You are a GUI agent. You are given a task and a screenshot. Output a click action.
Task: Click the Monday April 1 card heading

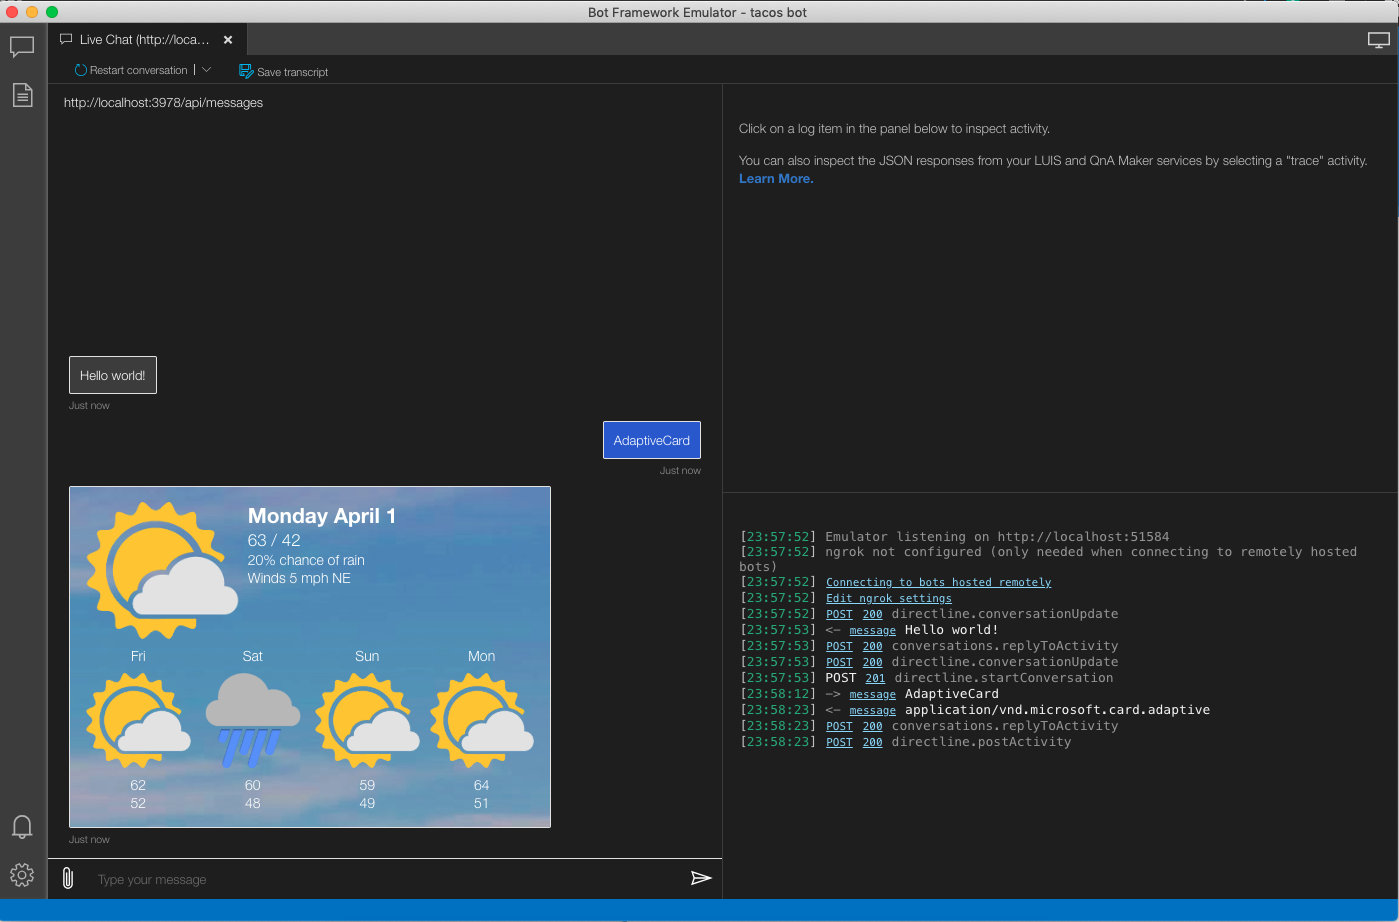(322, 516)
